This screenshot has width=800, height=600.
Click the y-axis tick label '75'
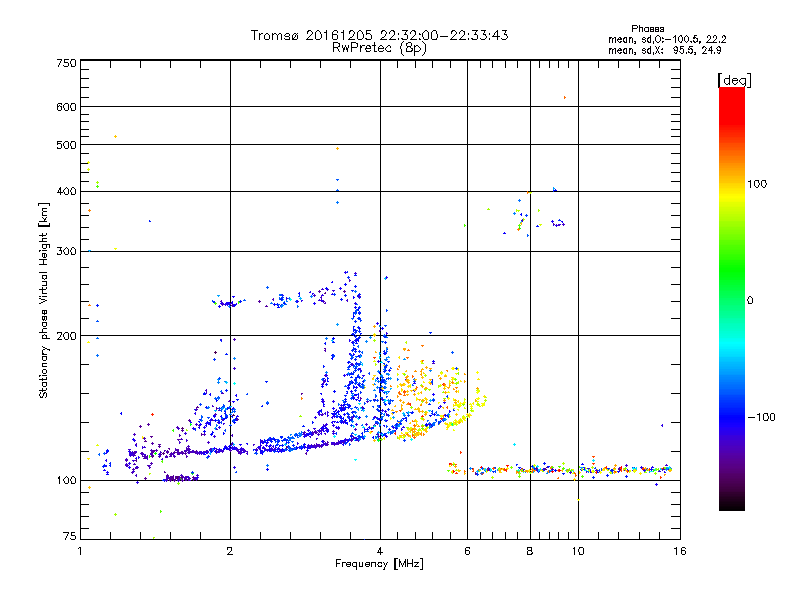pyautogui.click(x=70, y=536)
